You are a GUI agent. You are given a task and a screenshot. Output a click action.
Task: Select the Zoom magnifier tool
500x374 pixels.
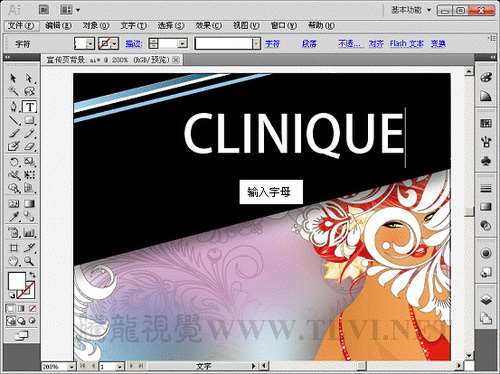[x=29, y=261]
